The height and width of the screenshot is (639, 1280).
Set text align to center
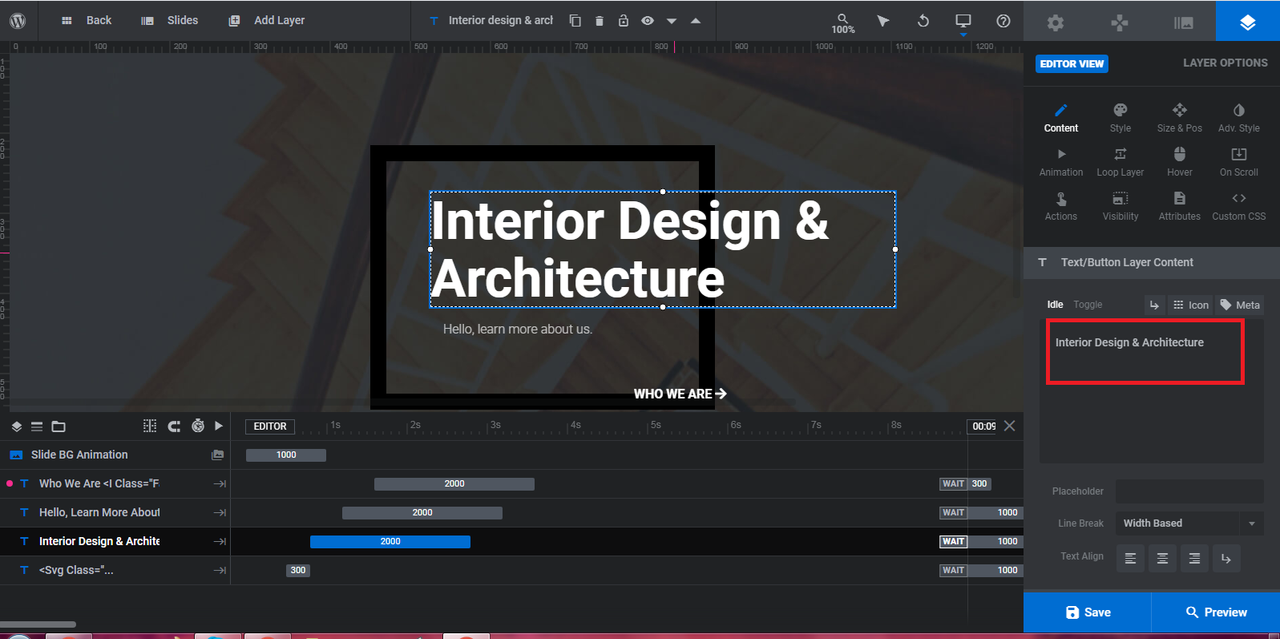(x=1162, y=558)
